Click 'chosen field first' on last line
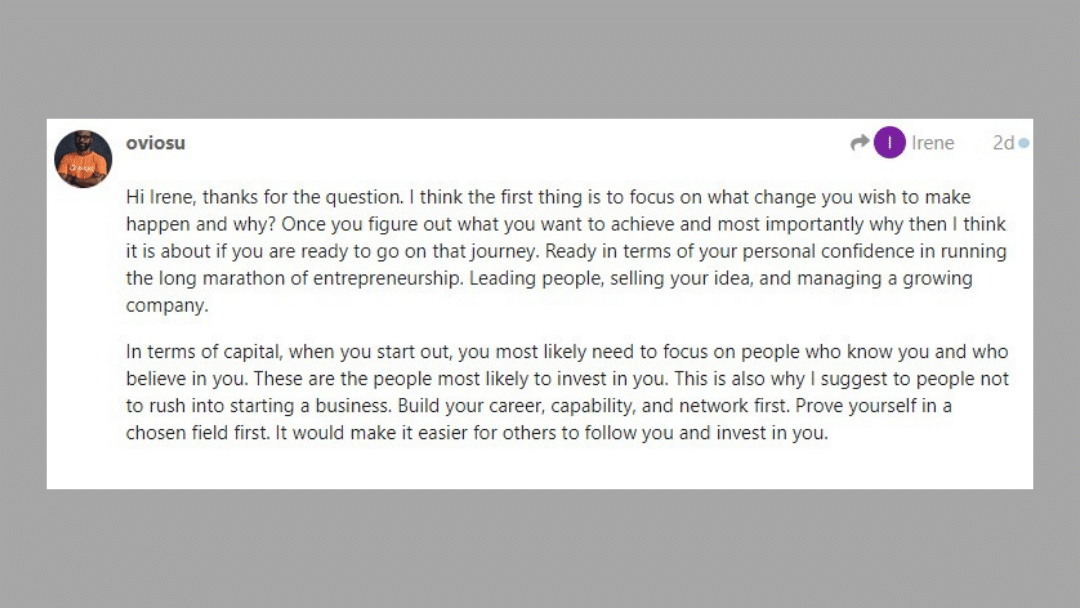The height and width of the screenshot is (608, 1080). pyautogui.click(x=196, y=433)
